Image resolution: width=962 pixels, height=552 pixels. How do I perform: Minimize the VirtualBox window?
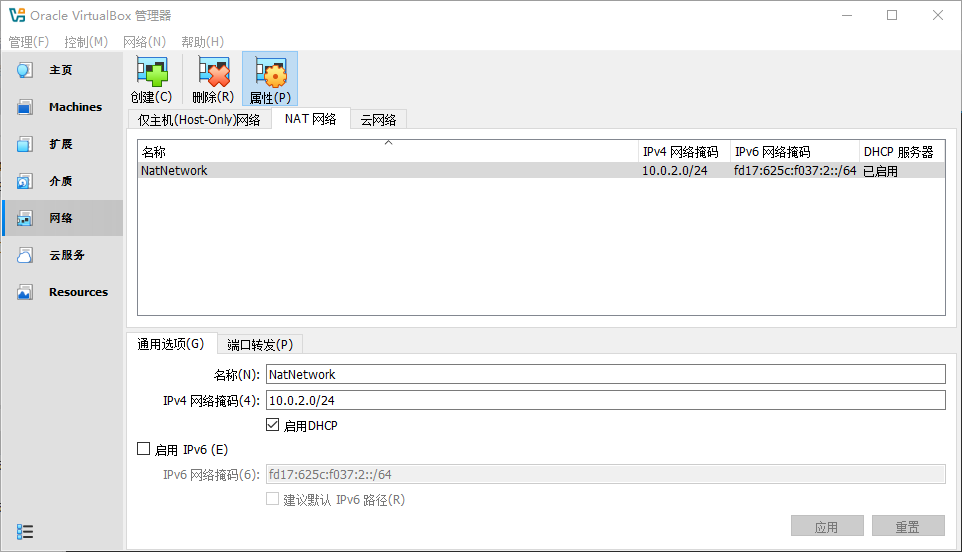[847, 15]
